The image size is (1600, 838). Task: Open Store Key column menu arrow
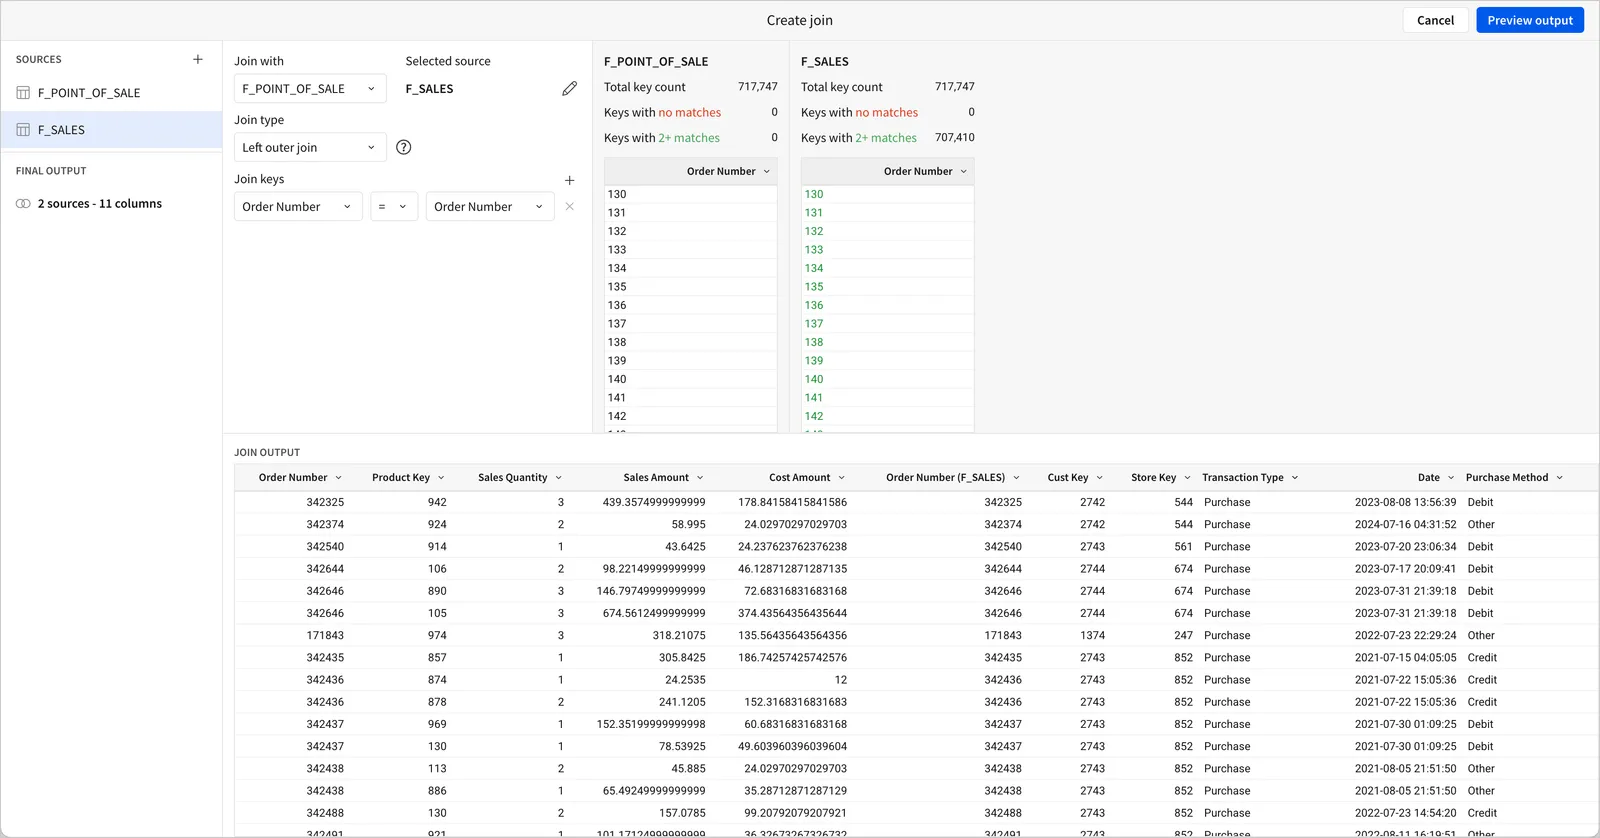coord(1187,478)
